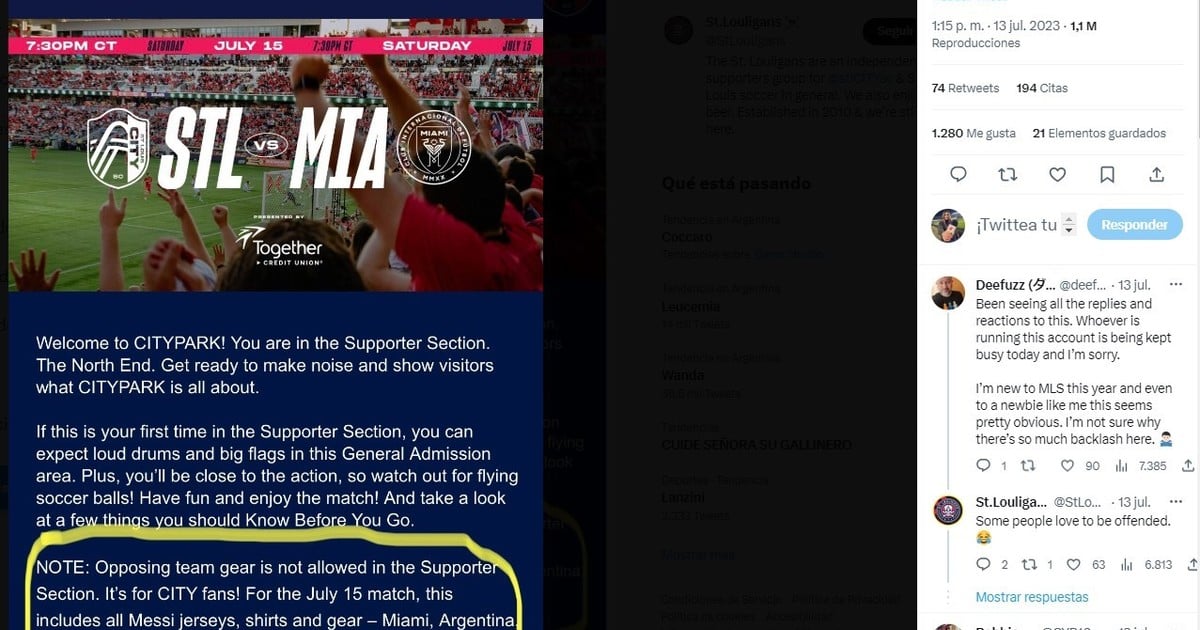Click the Responder button
Screen dimensions: 1200x630
coord(1134,225)
